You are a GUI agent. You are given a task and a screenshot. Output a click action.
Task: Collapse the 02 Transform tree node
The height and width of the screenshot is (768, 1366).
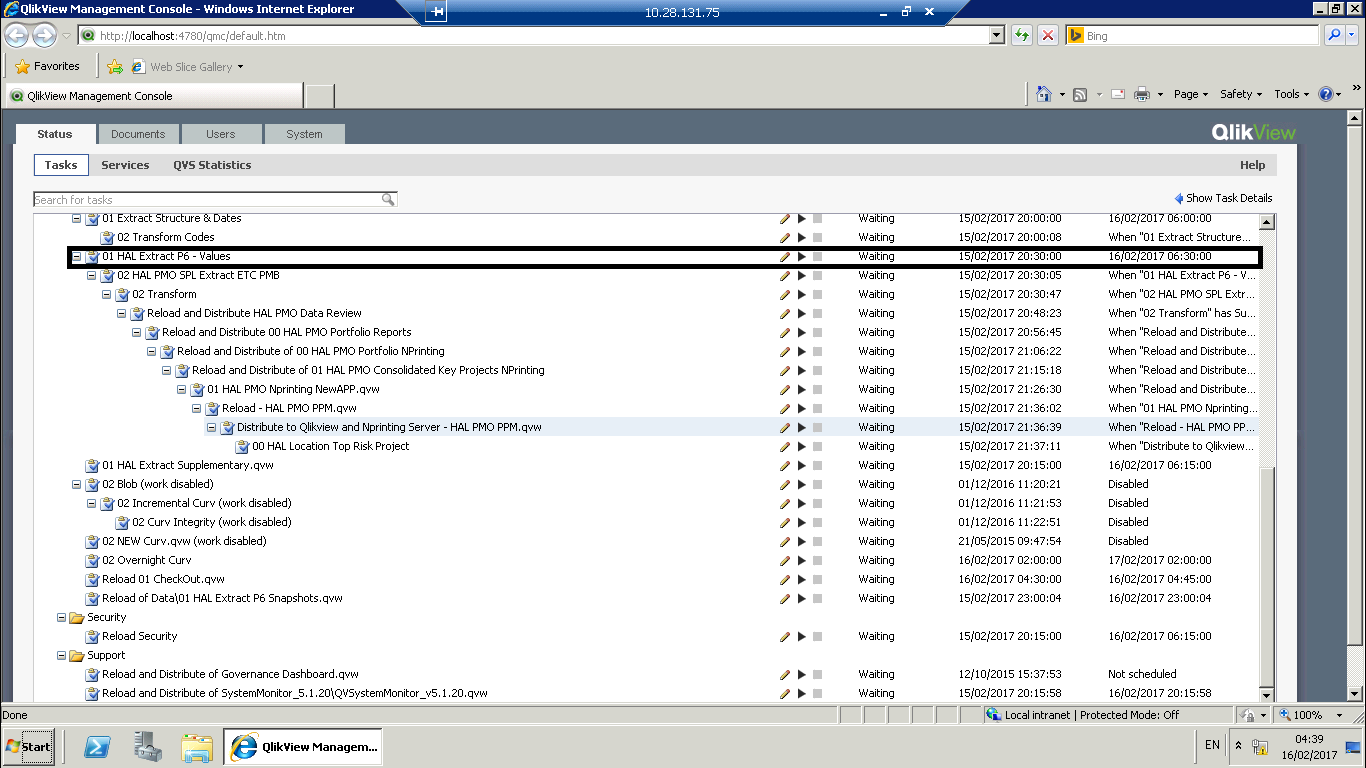(x=106, y=294)
